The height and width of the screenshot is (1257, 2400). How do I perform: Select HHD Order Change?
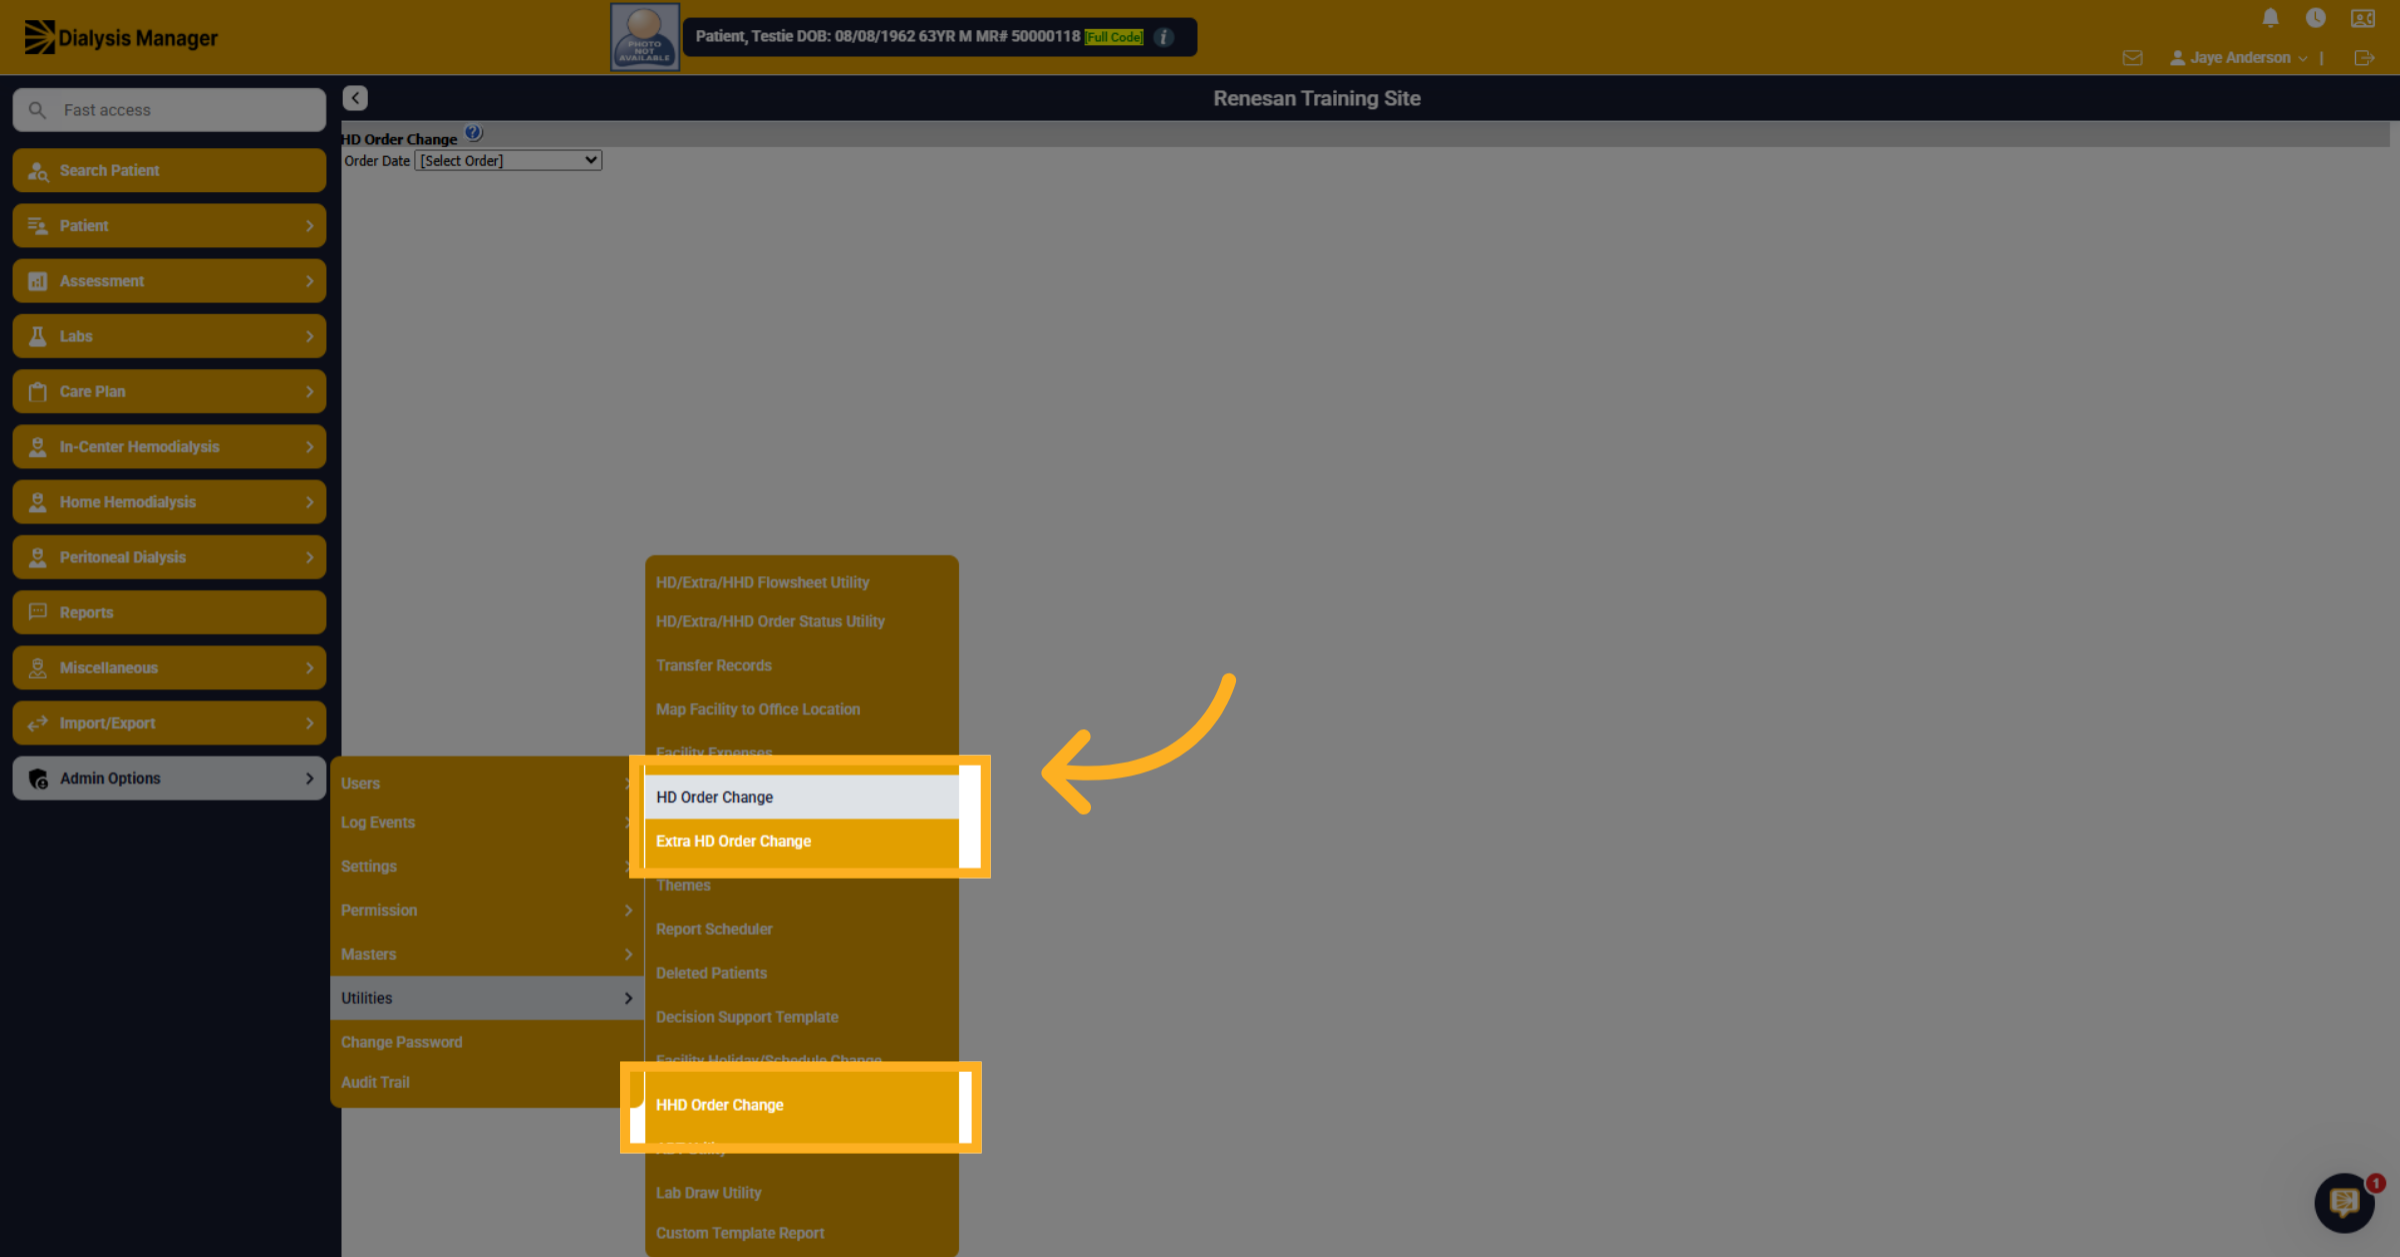tap(802, 1105)
